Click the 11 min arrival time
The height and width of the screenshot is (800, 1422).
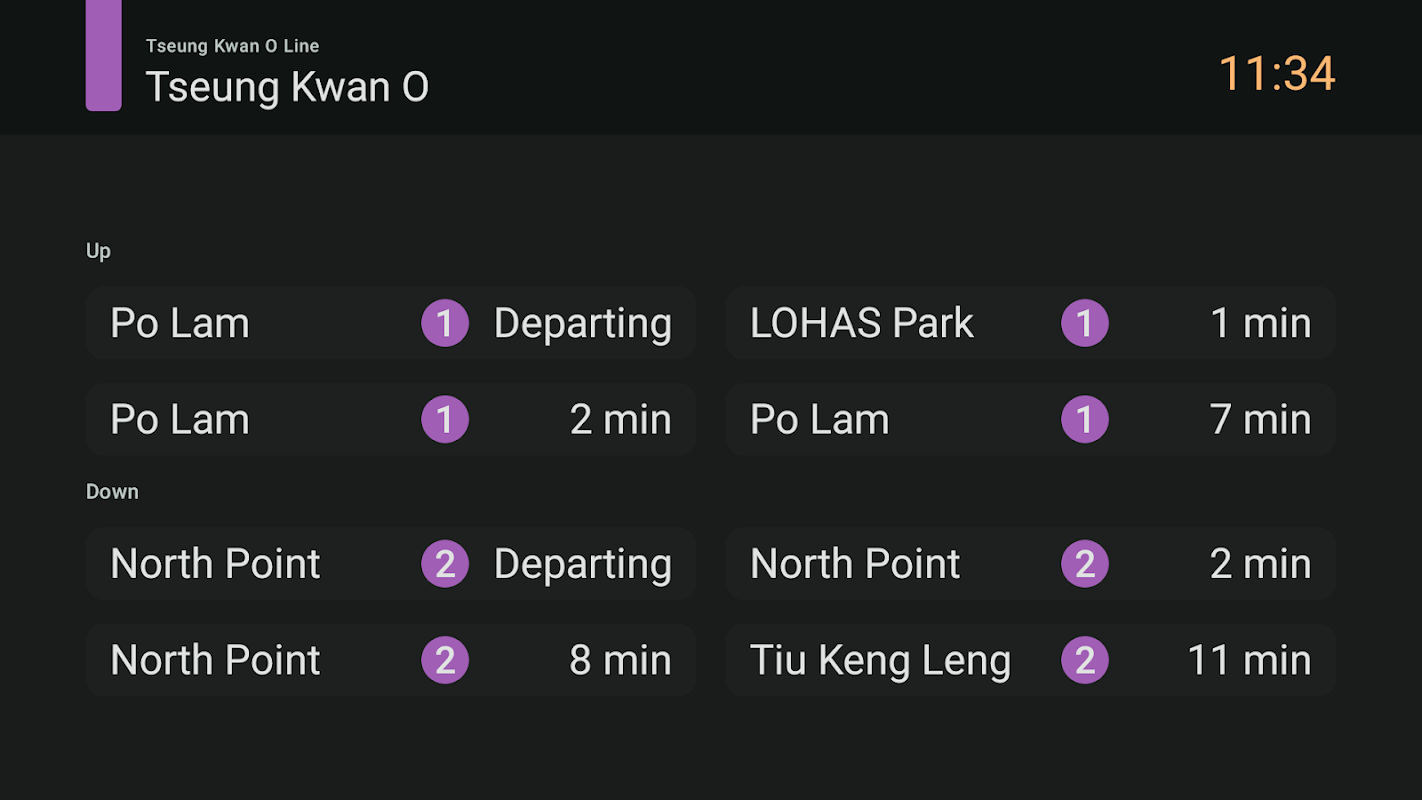1248,660
